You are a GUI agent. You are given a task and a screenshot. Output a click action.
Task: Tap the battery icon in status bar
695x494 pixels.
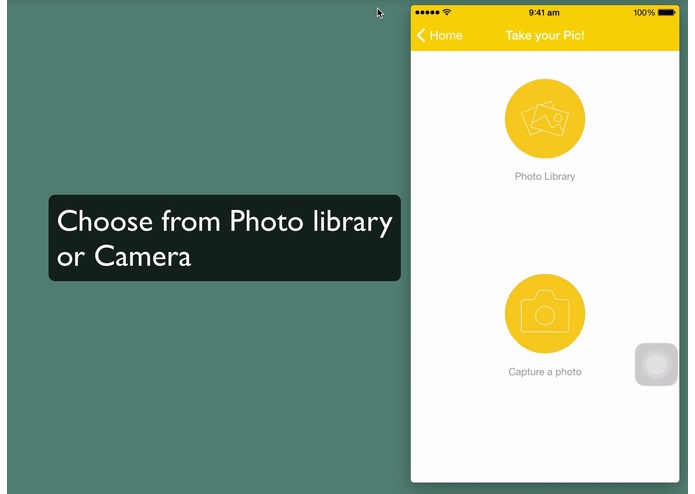pos(667,12)
